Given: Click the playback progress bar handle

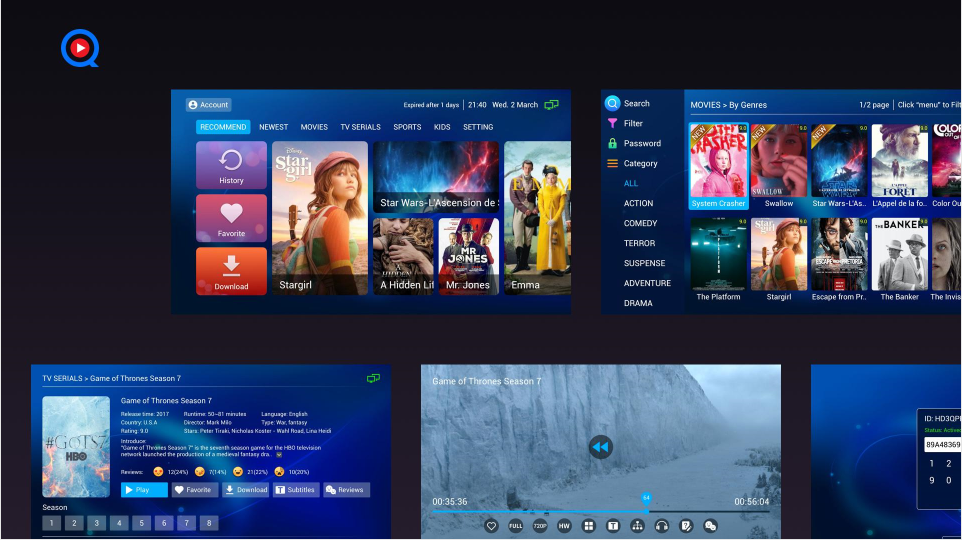Looking at the screenshot, I should [x=646, y=499].
